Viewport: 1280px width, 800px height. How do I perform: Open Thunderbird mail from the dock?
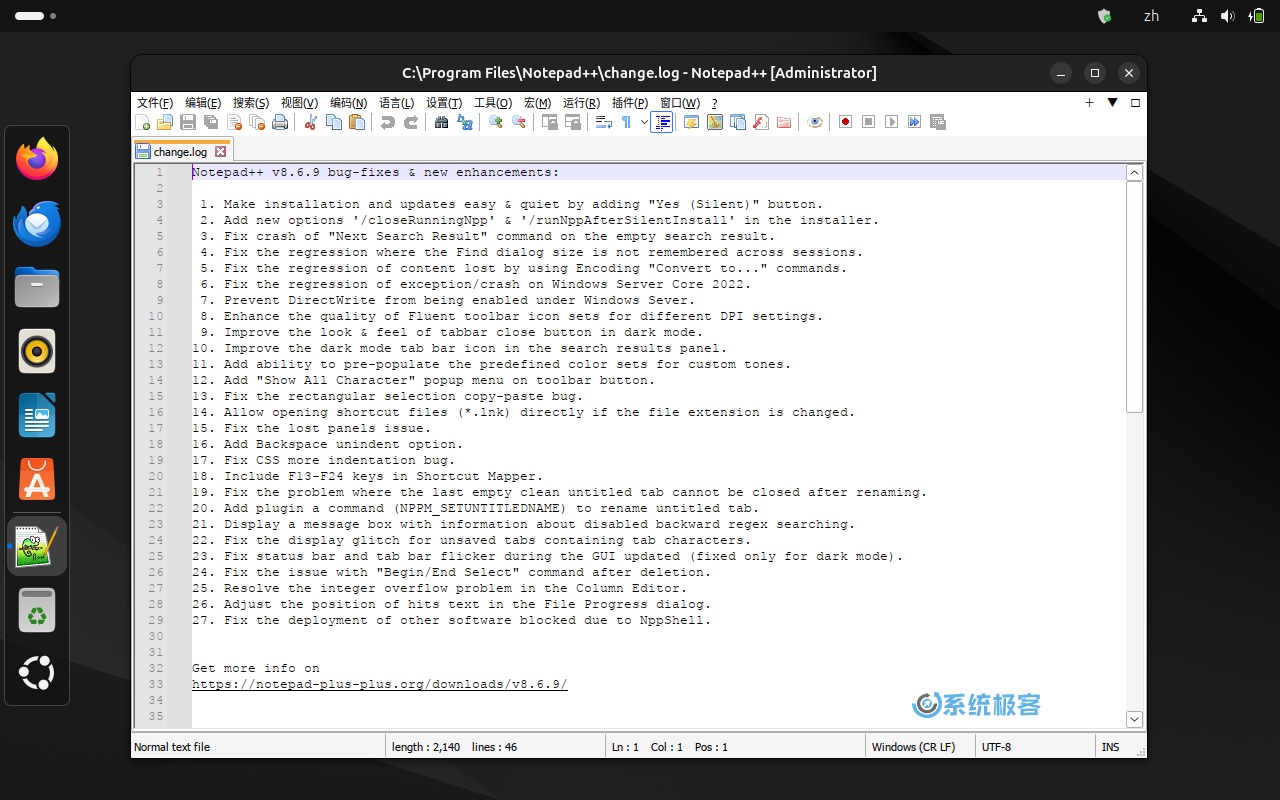click(x=37, y=223)
